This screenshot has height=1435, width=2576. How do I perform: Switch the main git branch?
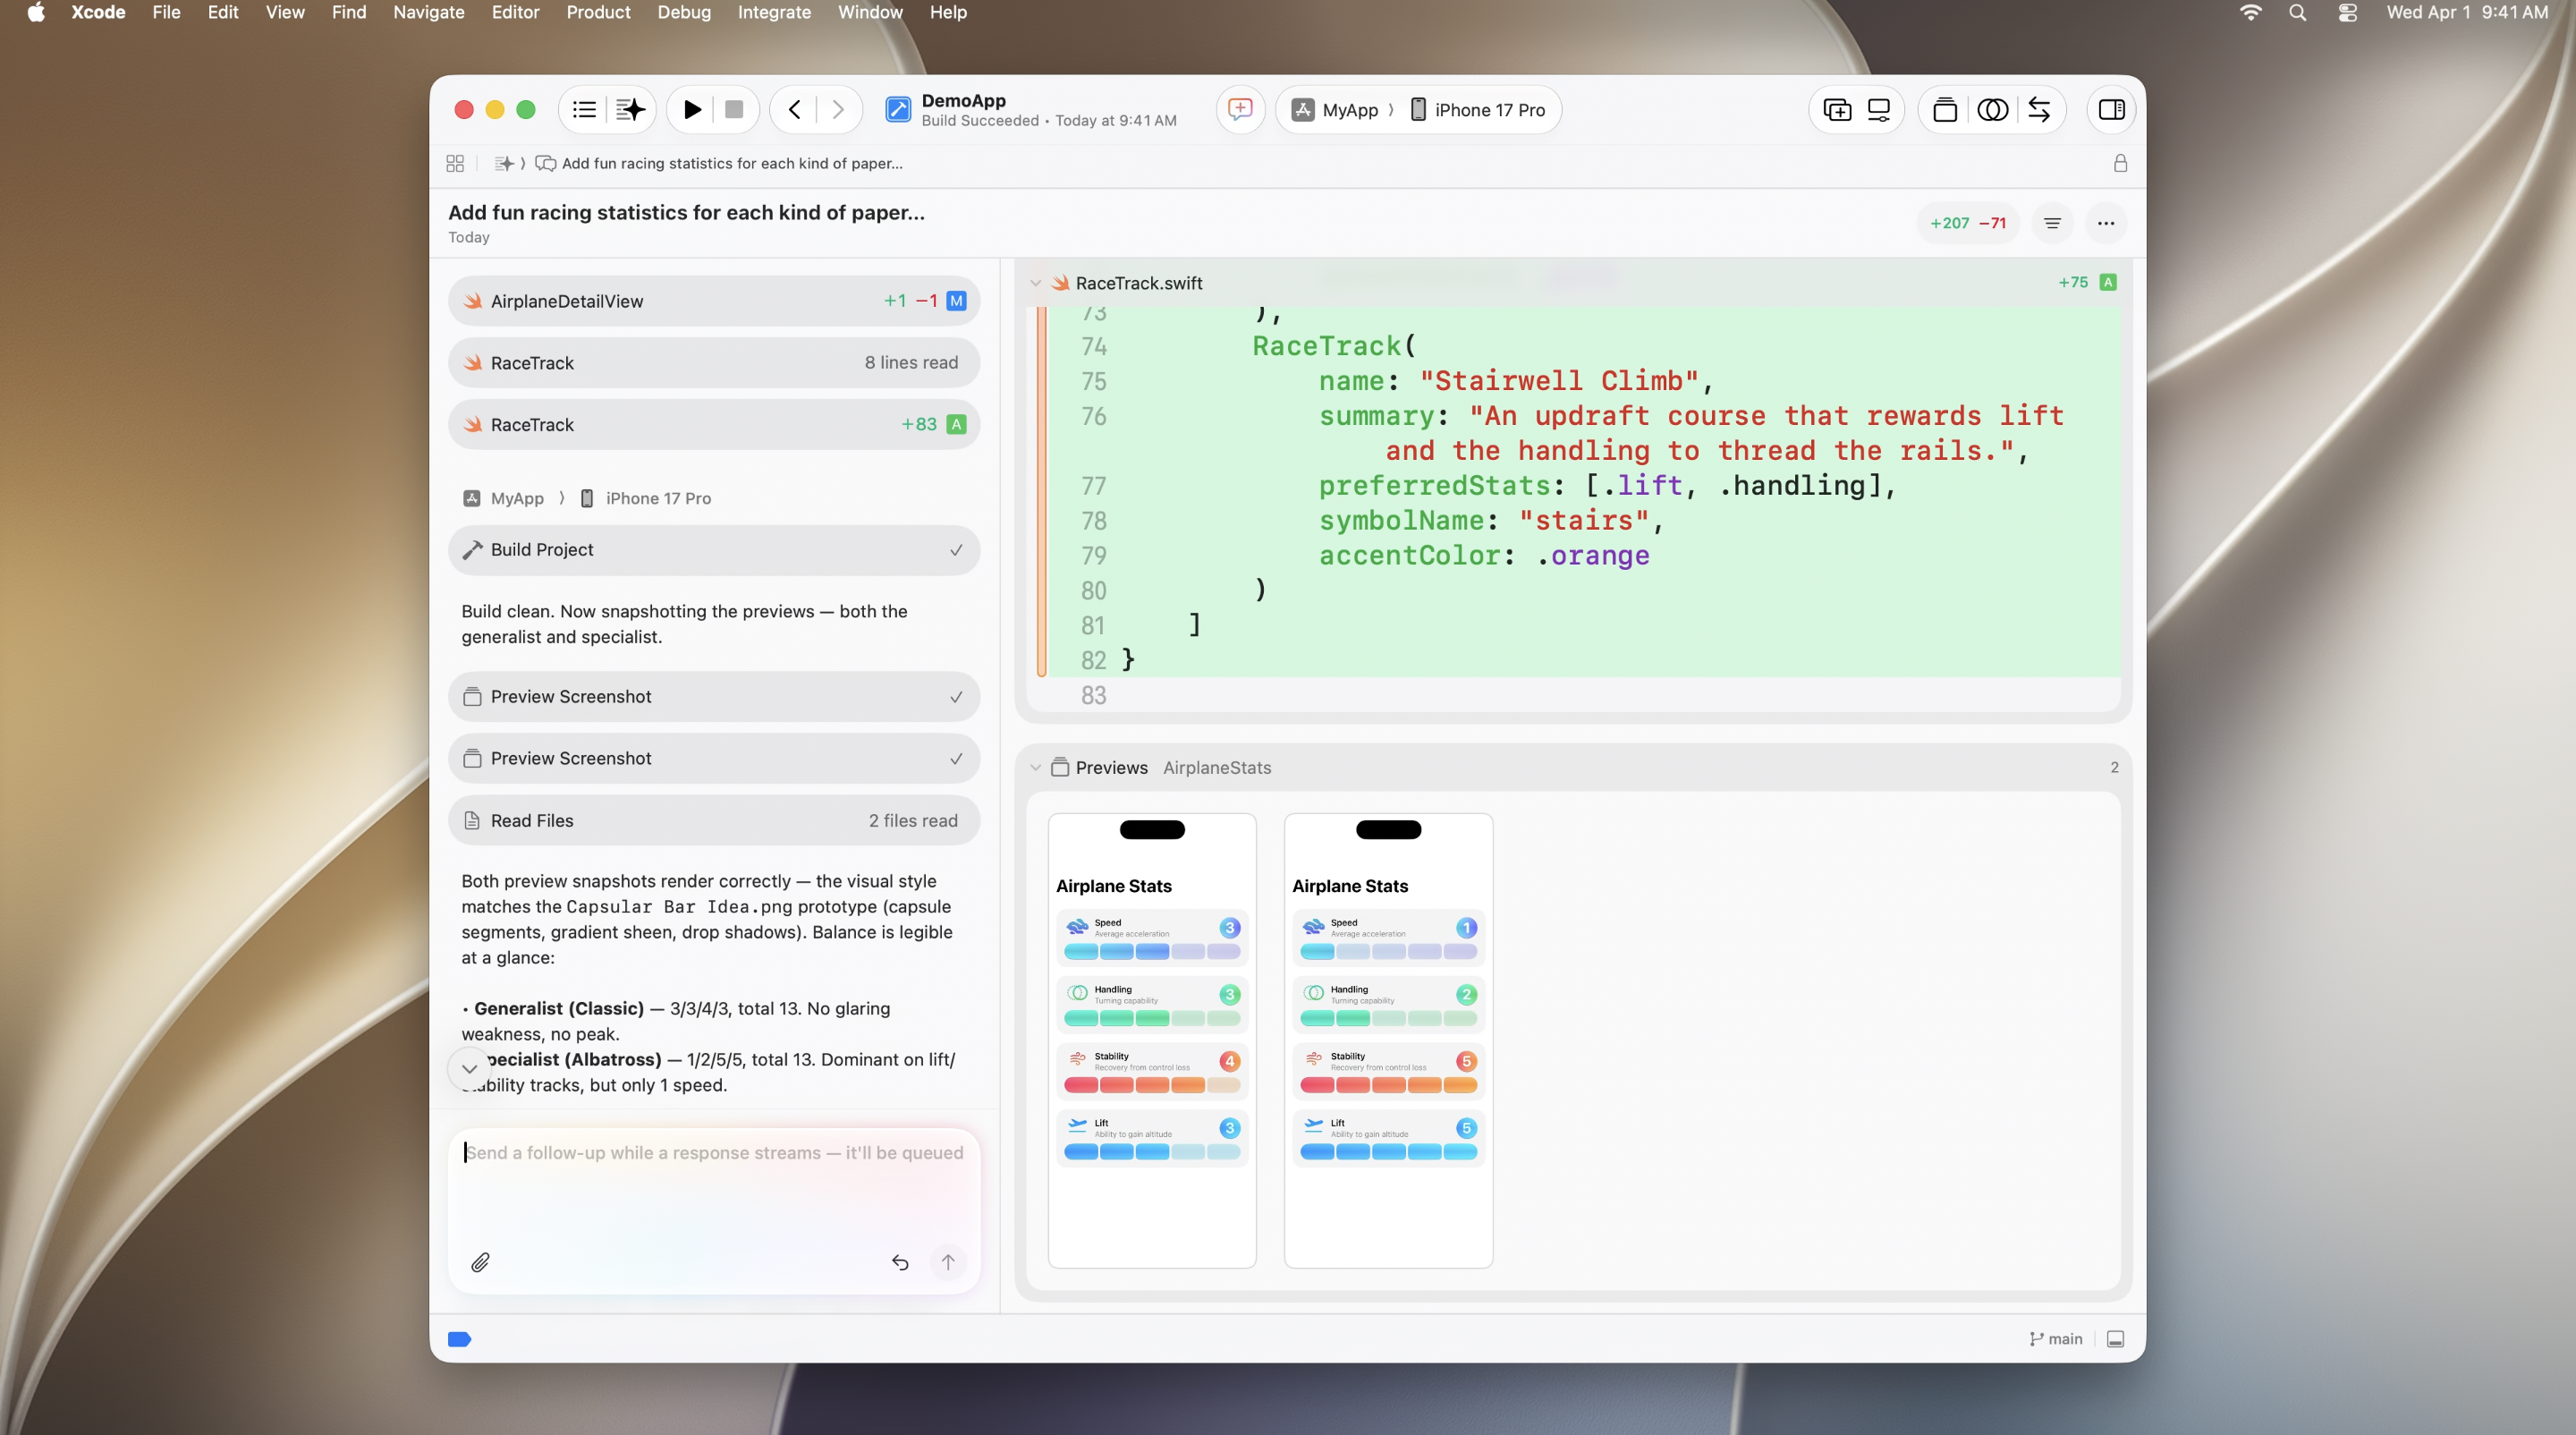2055,1339
